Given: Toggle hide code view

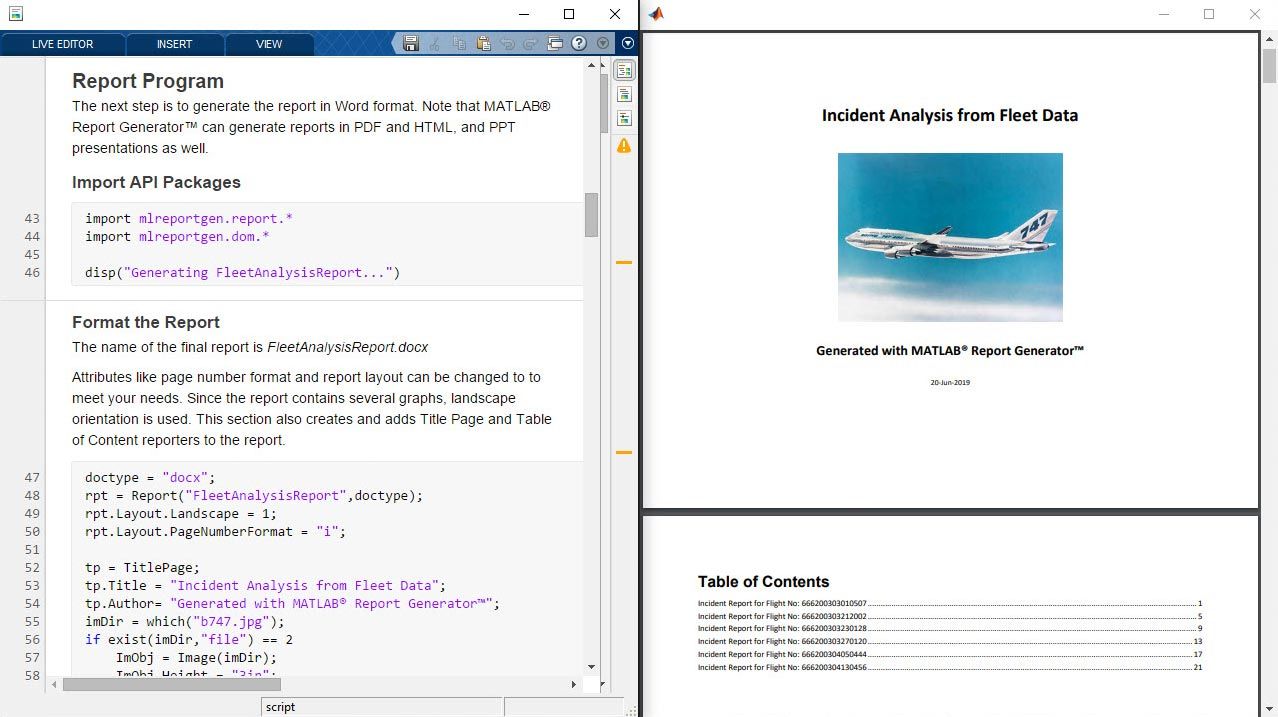Looking at the screenshot, I should [624, 119].
